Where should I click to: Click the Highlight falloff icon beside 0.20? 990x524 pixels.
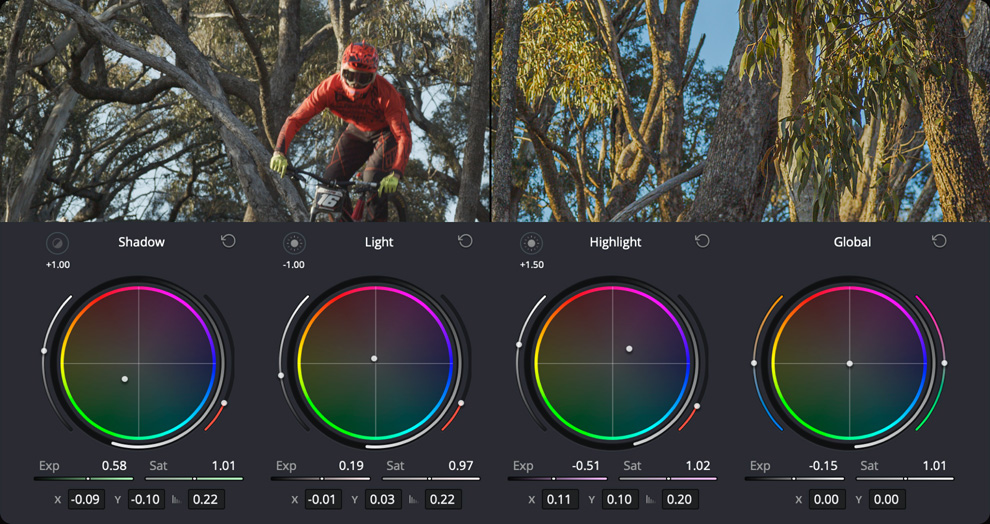pos(651,500)
